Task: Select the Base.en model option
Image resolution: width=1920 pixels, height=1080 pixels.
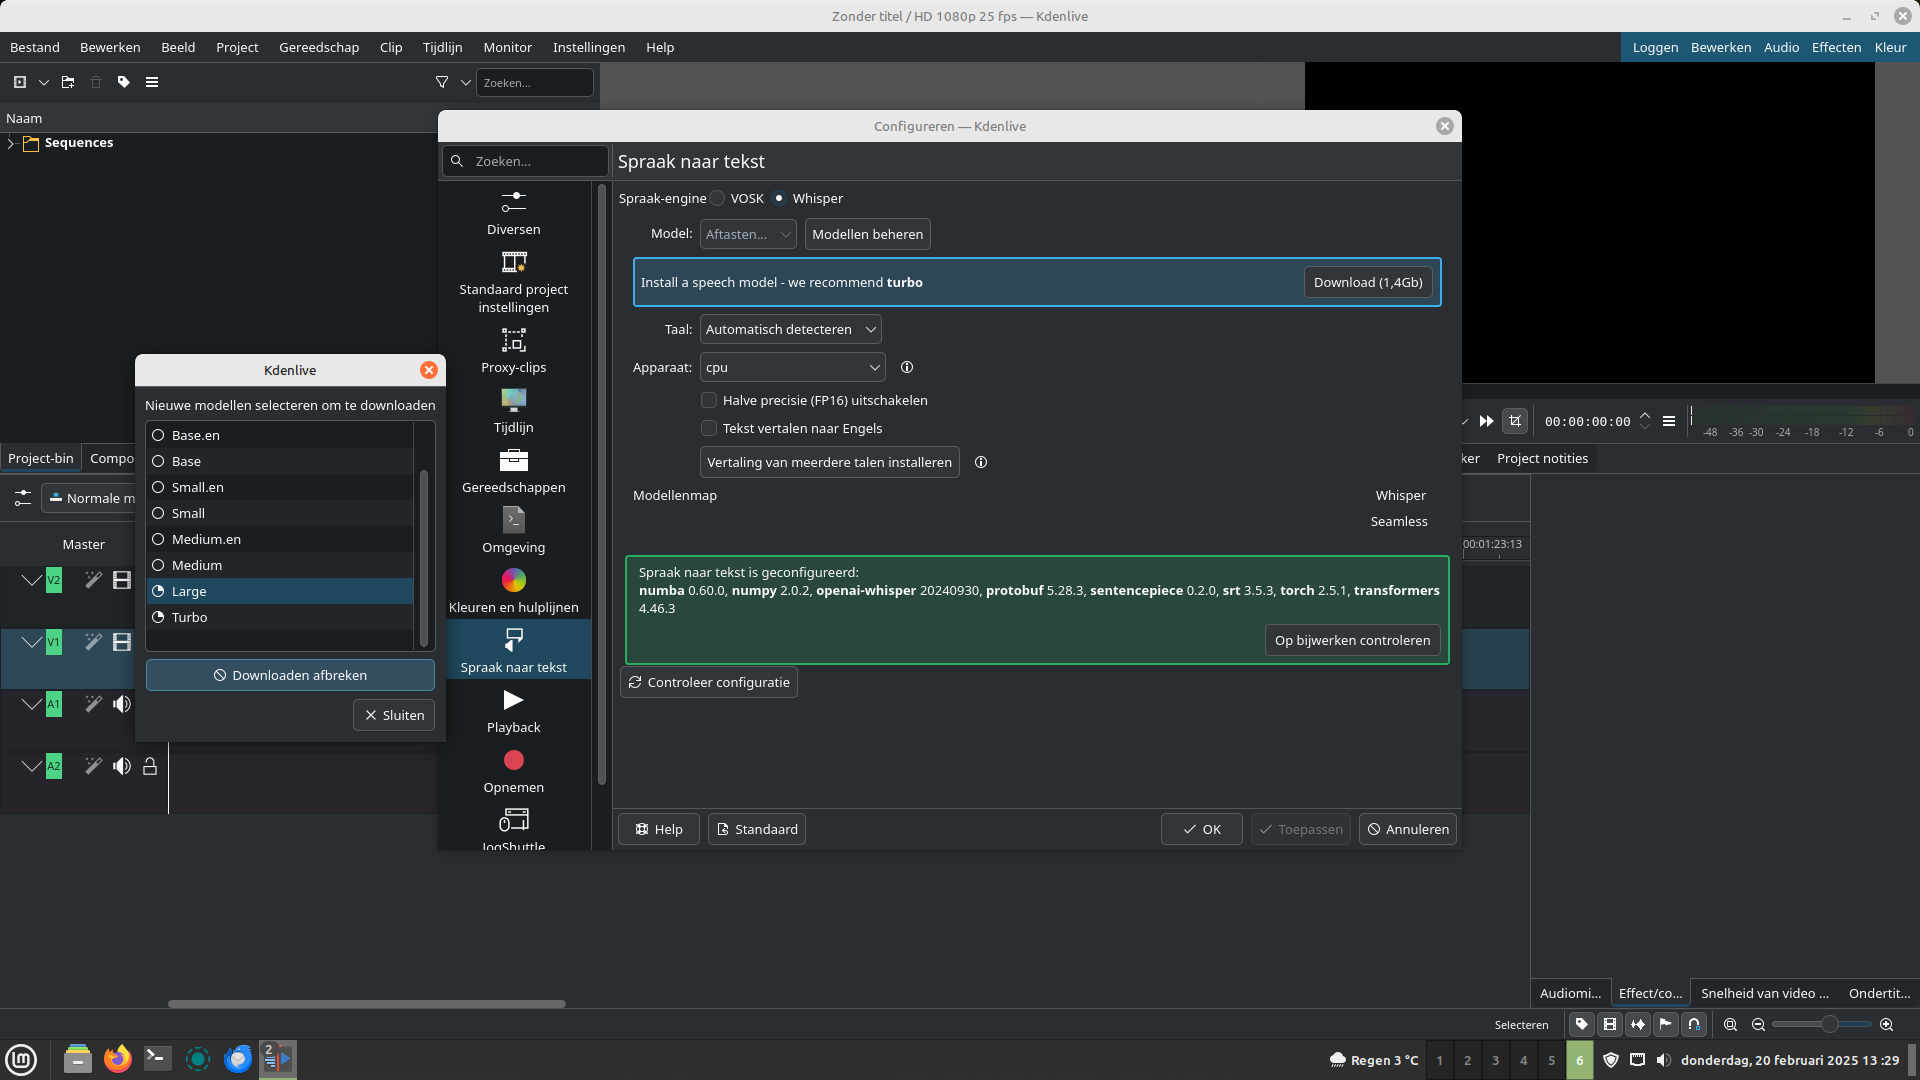Action: pyautogui.click(x=280, y=435)
